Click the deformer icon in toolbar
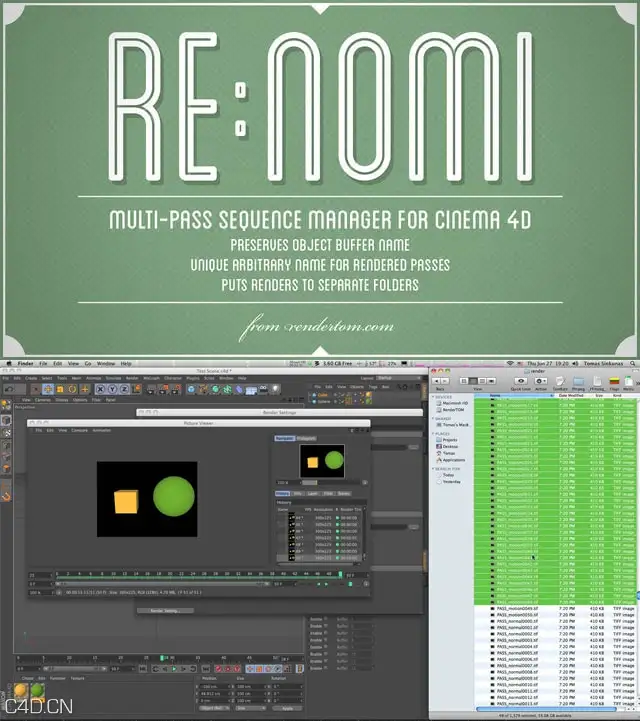This screenshot has width=640, height=721. (x=239, y=389)
